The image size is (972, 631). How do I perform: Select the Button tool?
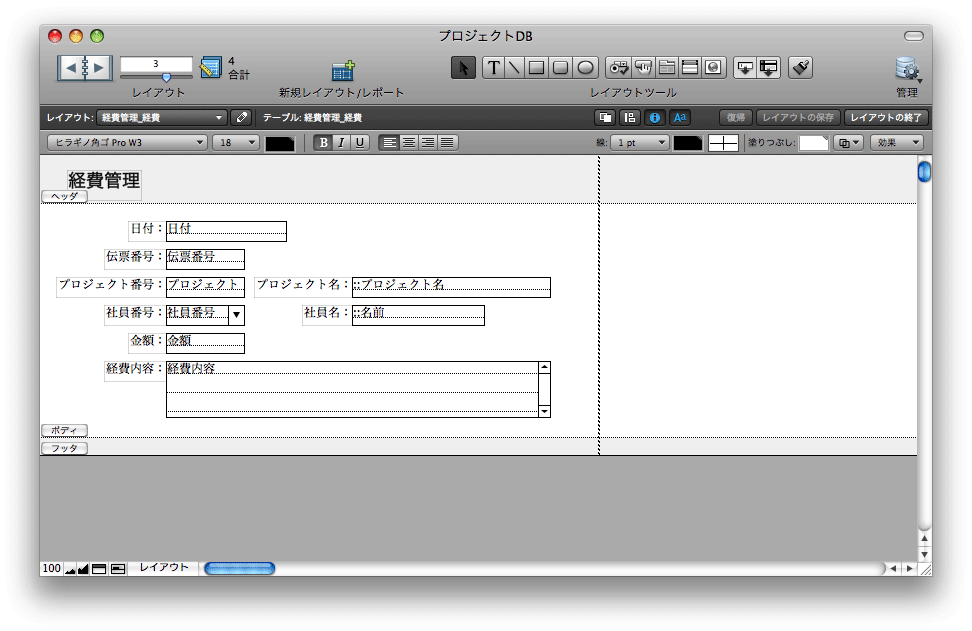tap(643, 68)
